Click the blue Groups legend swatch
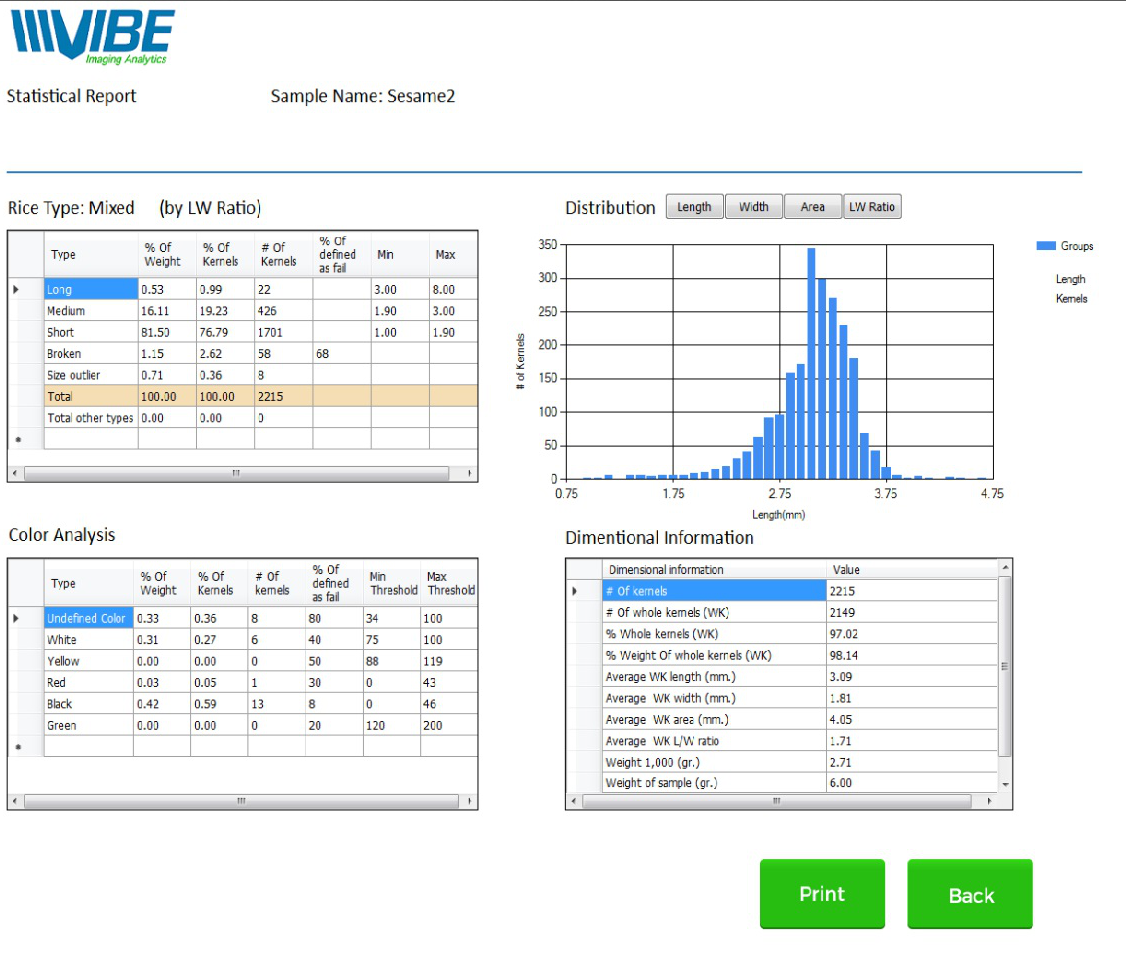The height and width of the screenshot is (972, 1126). tap(1046, 246)
